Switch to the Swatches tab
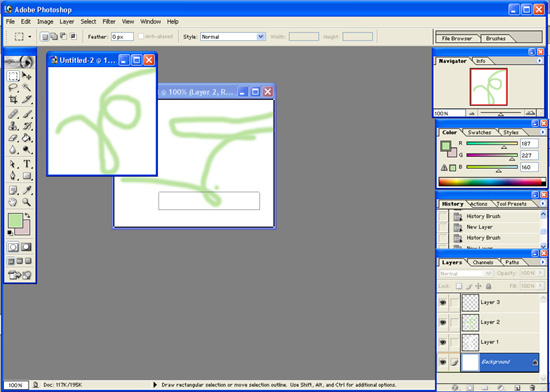The image size is (550, 392). tap(479, 133)
